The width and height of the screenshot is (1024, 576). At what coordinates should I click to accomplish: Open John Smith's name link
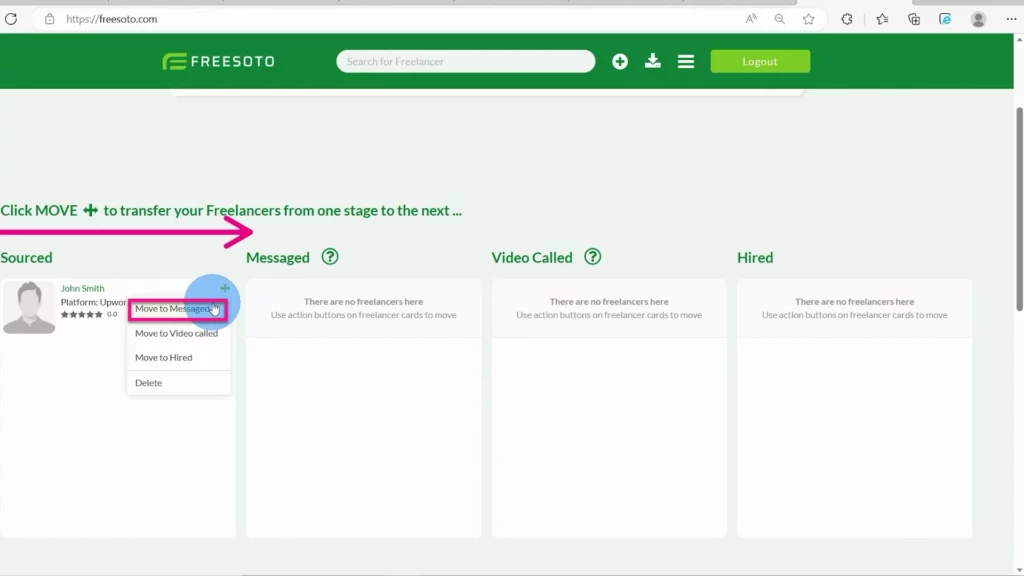pos(82,288)
